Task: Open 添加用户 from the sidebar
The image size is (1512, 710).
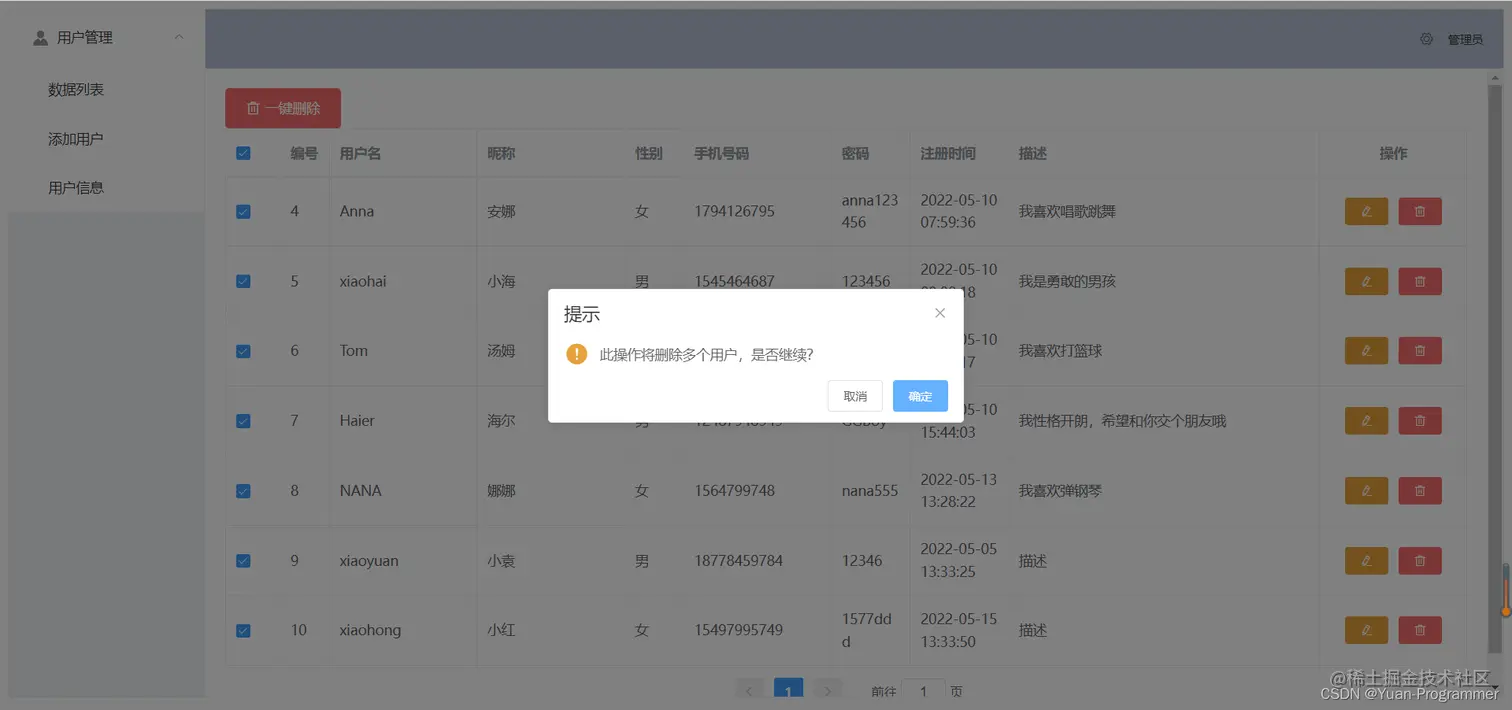Action: tap(75, 138)
